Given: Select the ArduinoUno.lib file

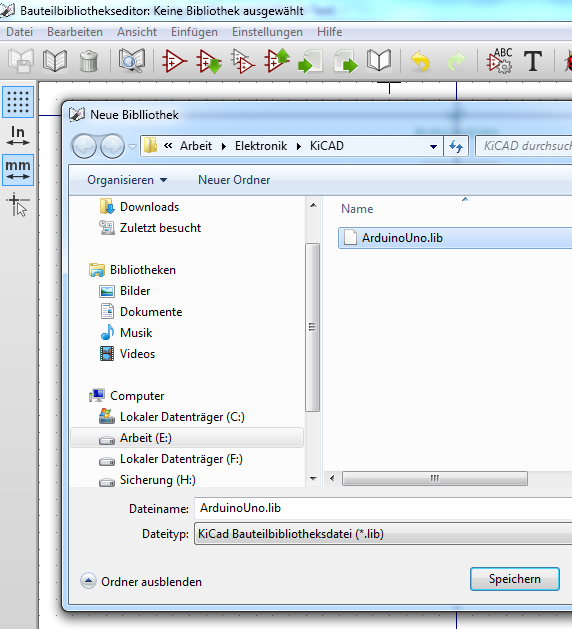Looking at the screenshot, I should (455, 238).
